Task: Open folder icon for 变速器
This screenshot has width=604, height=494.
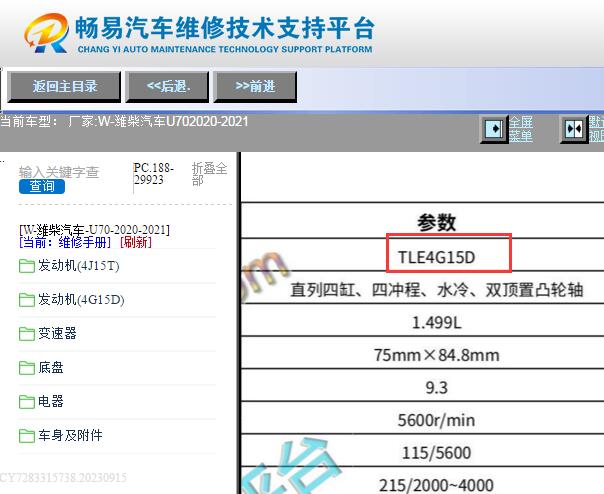Action: (x=27, y=334)
